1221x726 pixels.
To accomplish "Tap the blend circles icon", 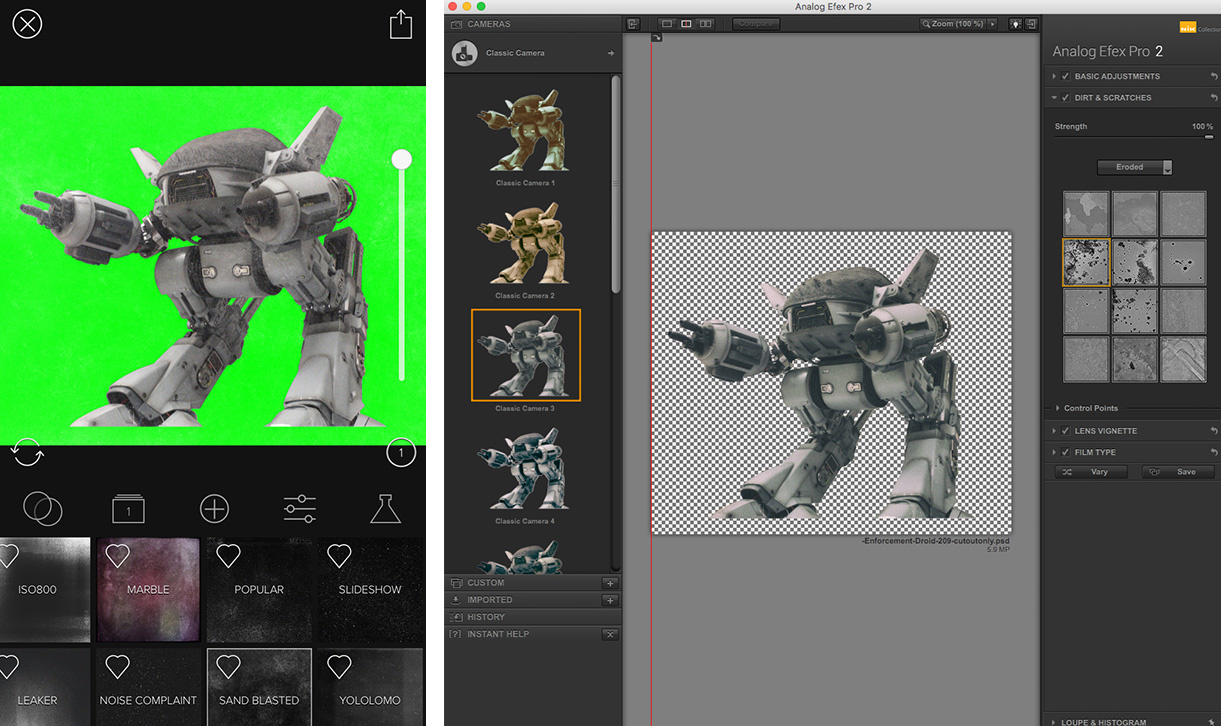I will (x=42, y=509).
